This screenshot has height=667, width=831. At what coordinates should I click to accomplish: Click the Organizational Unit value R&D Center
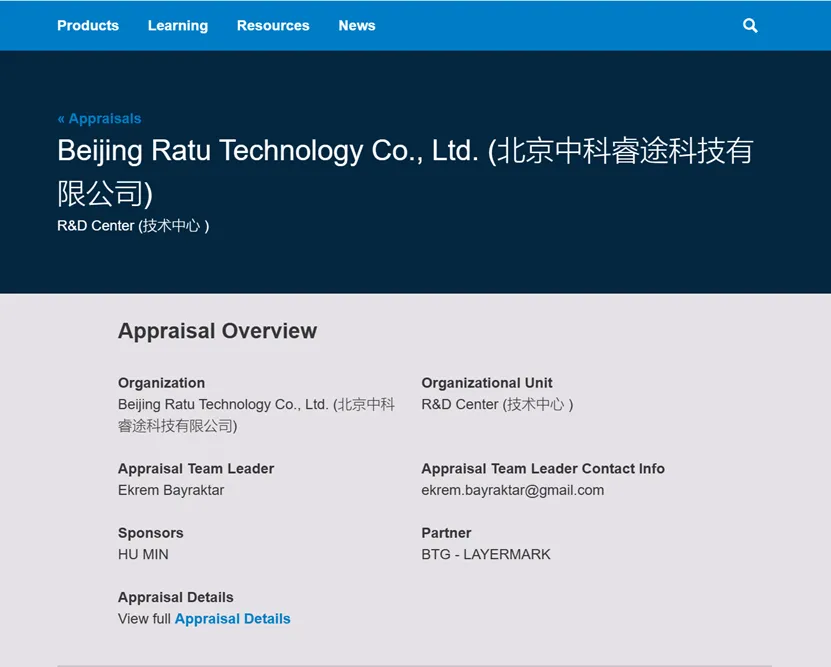[497, 404]
